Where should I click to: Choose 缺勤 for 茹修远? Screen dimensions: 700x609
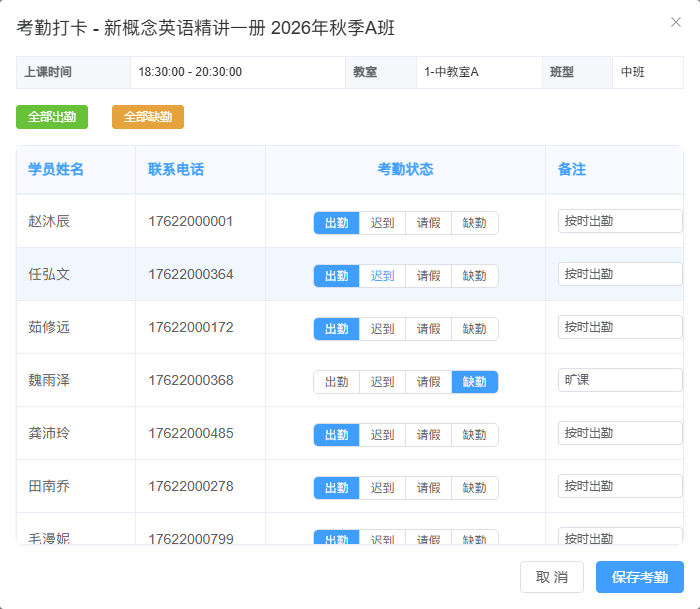(x=475, y=329)
